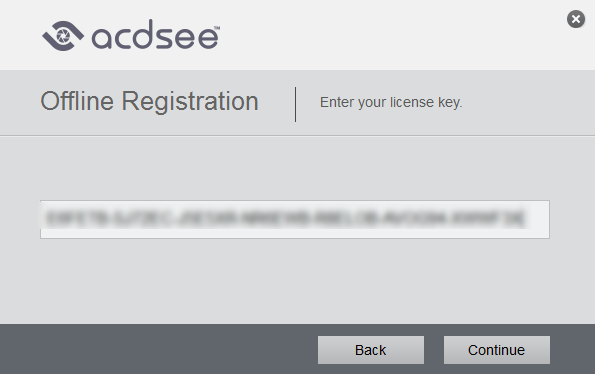Click empty gray area below the license field
This screenshot has height=374, width=595.
pyautogui.click(x=295, y=281)
